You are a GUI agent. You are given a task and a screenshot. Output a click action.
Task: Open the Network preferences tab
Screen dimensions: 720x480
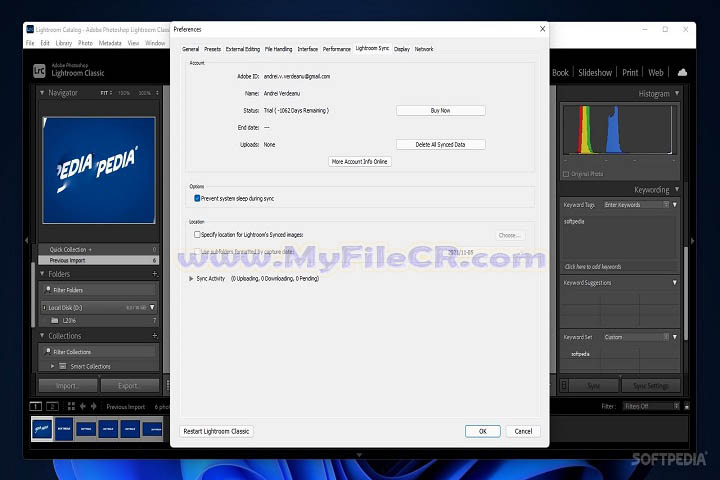coord(424,49)
